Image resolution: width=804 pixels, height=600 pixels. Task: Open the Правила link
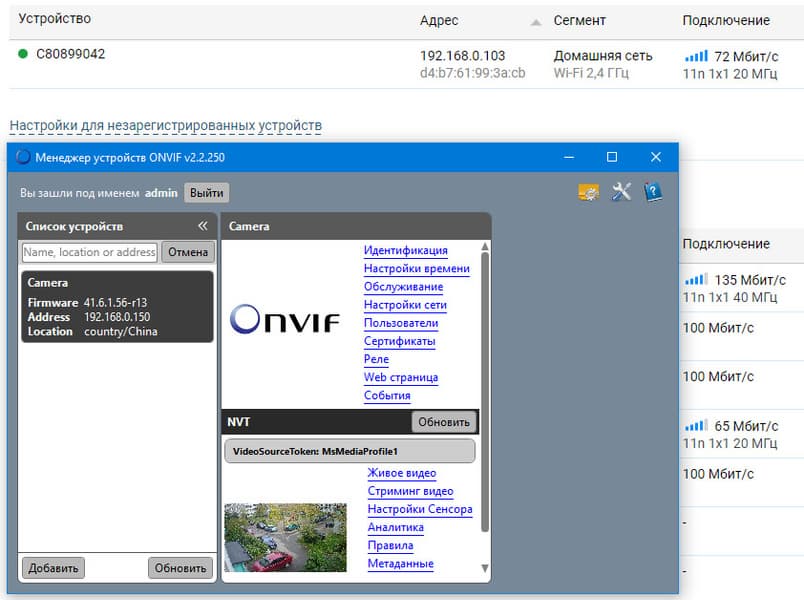click(390, 545)
